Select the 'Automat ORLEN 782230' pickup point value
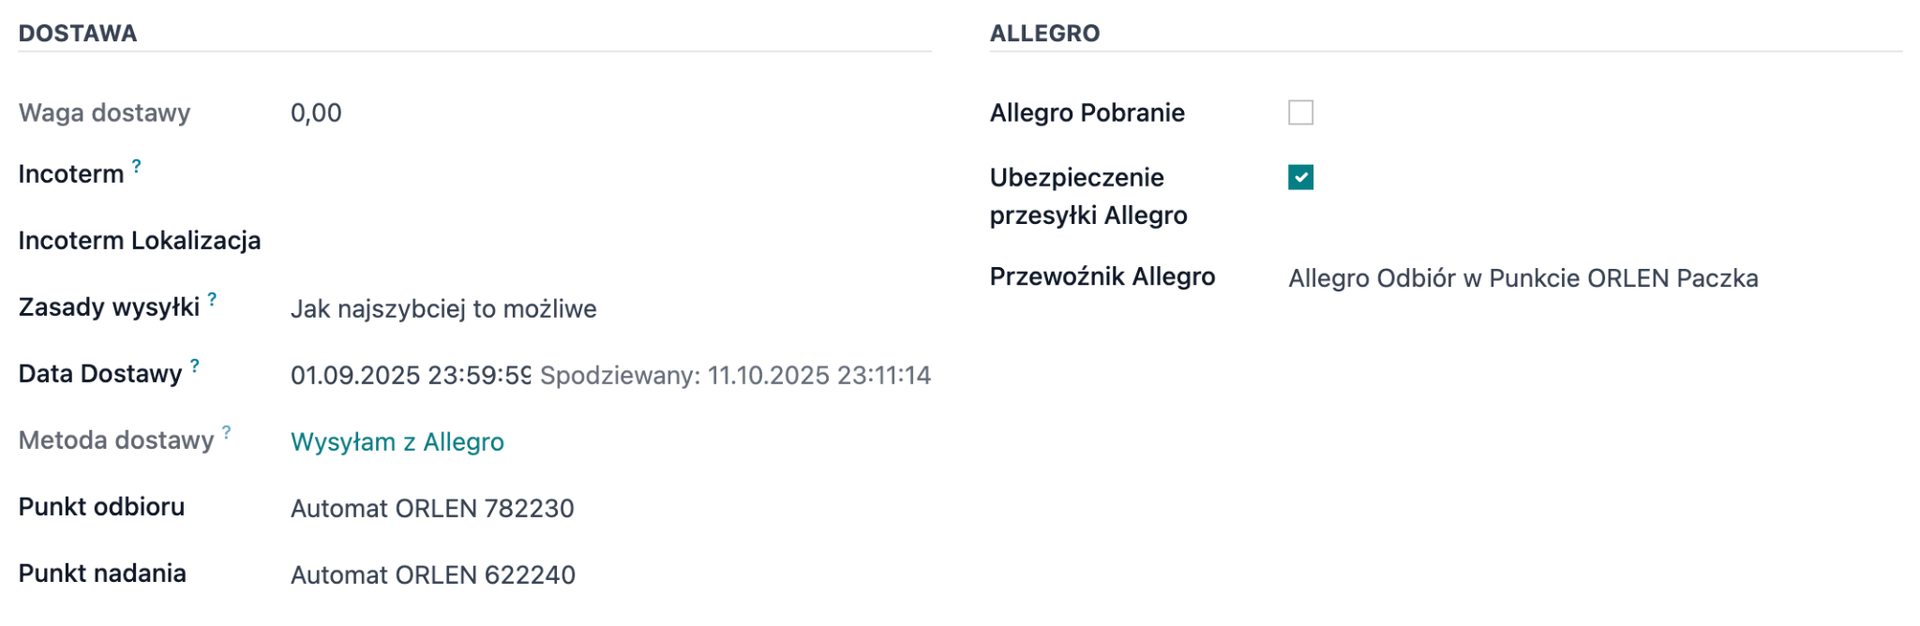 click(432, 509)
